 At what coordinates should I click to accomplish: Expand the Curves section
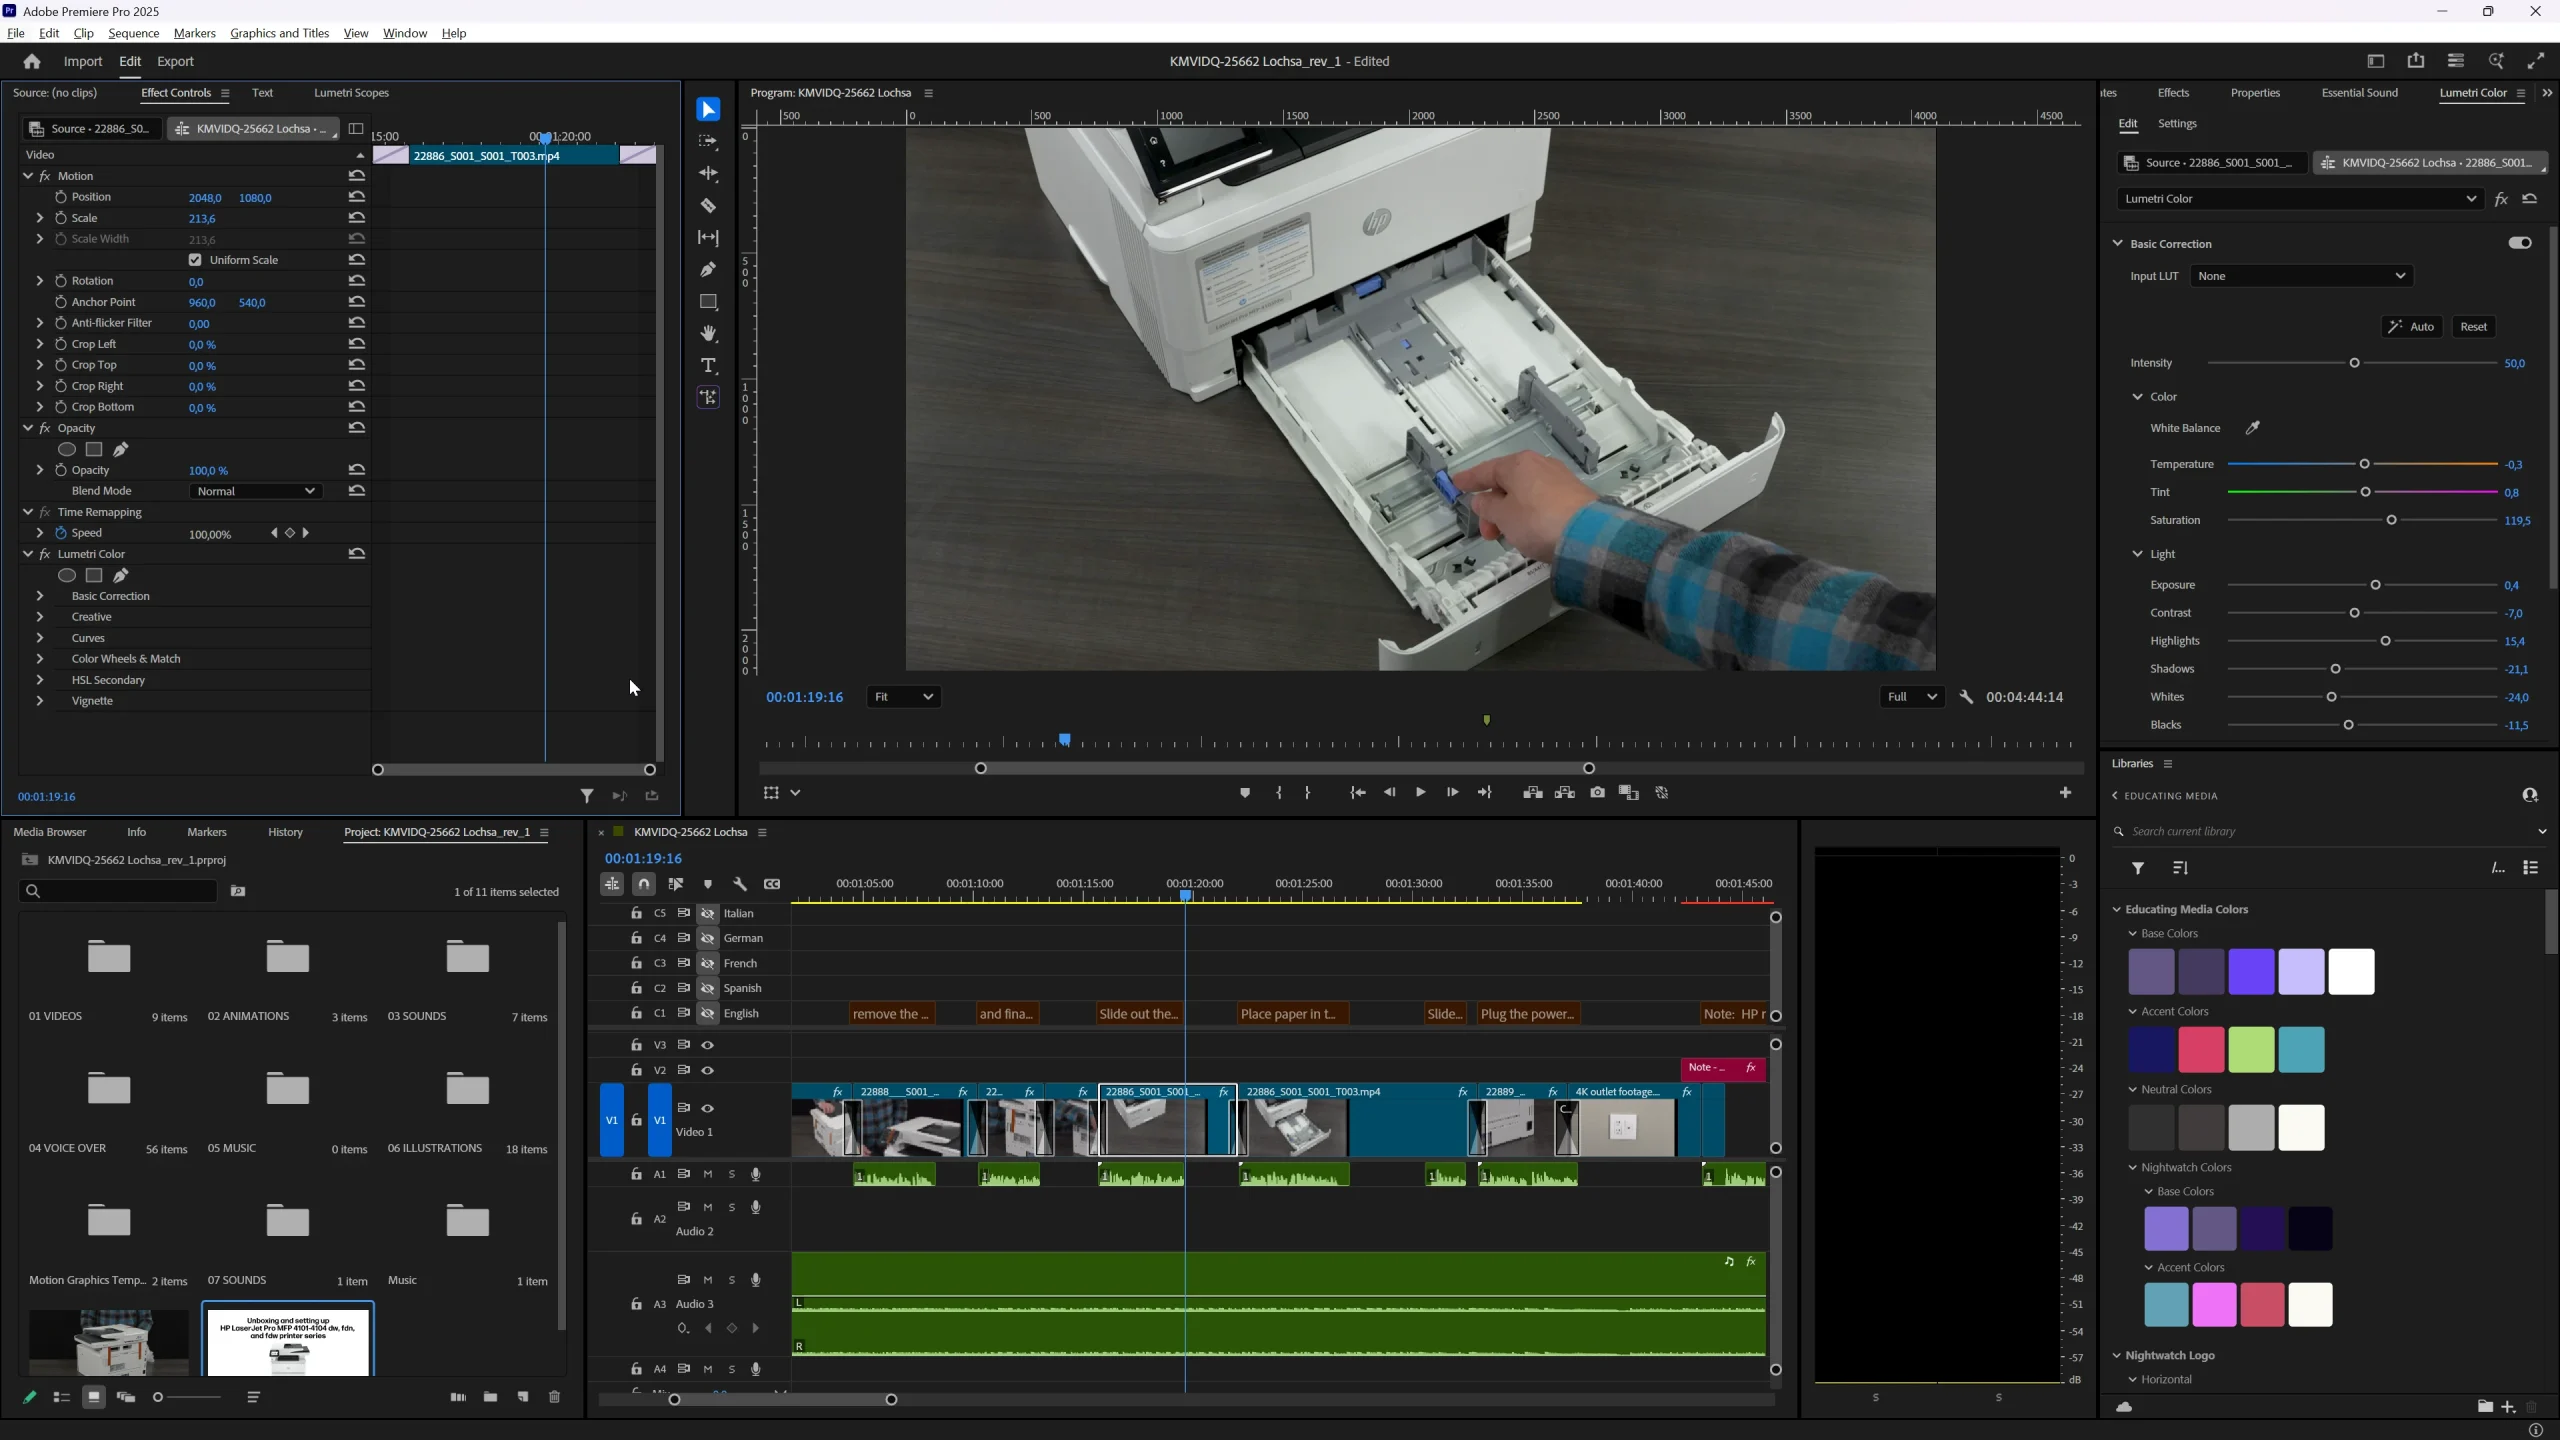[x=40, y=638]
